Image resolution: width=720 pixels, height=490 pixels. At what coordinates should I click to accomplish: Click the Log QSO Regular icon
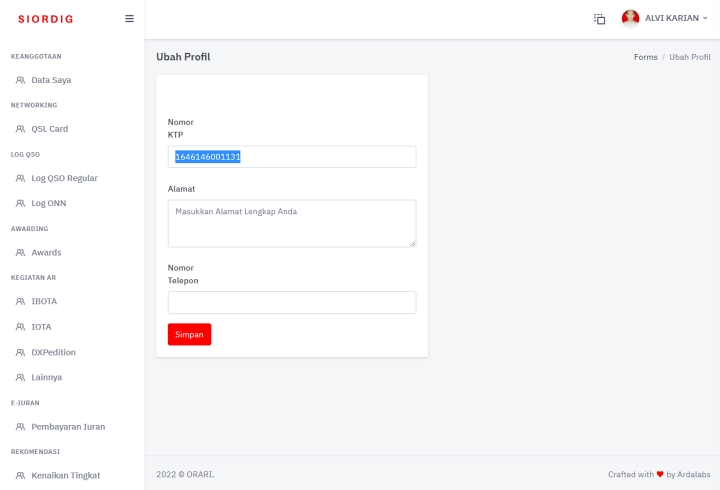click(20, 178)
